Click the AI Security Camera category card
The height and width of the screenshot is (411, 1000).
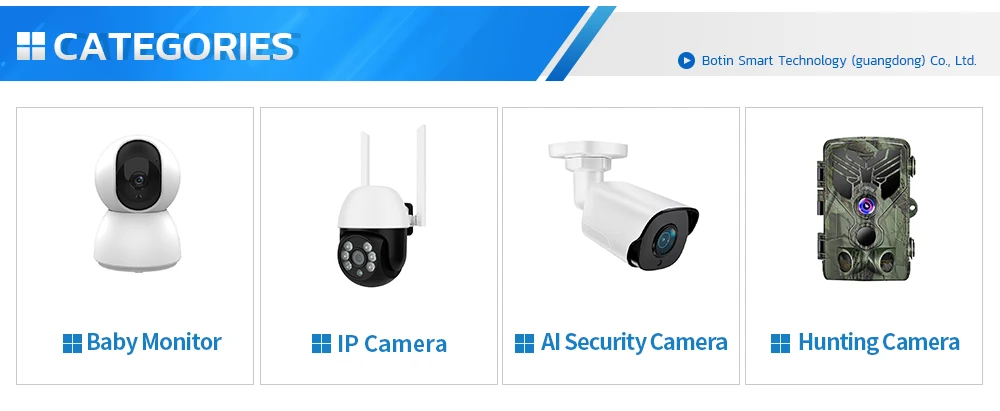(621, 246)
